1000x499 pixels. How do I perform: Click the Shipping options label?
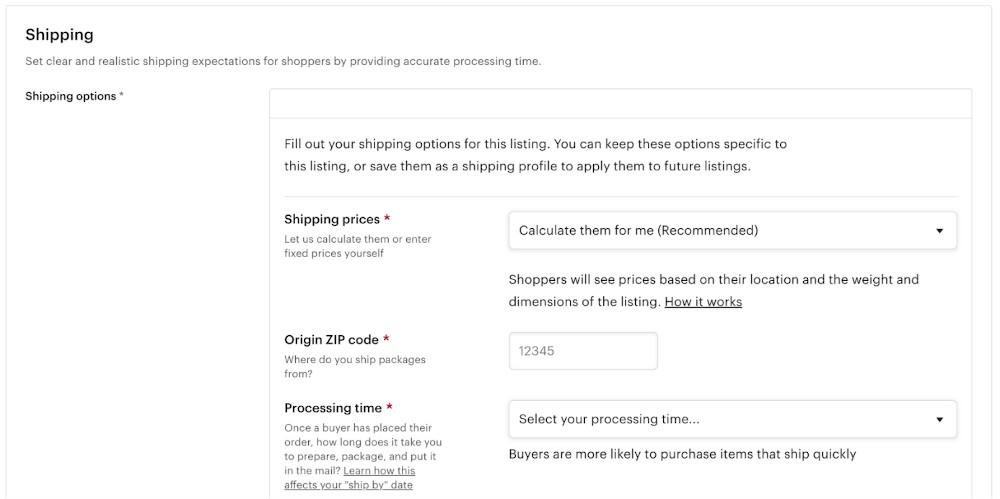tap(70, 96)
